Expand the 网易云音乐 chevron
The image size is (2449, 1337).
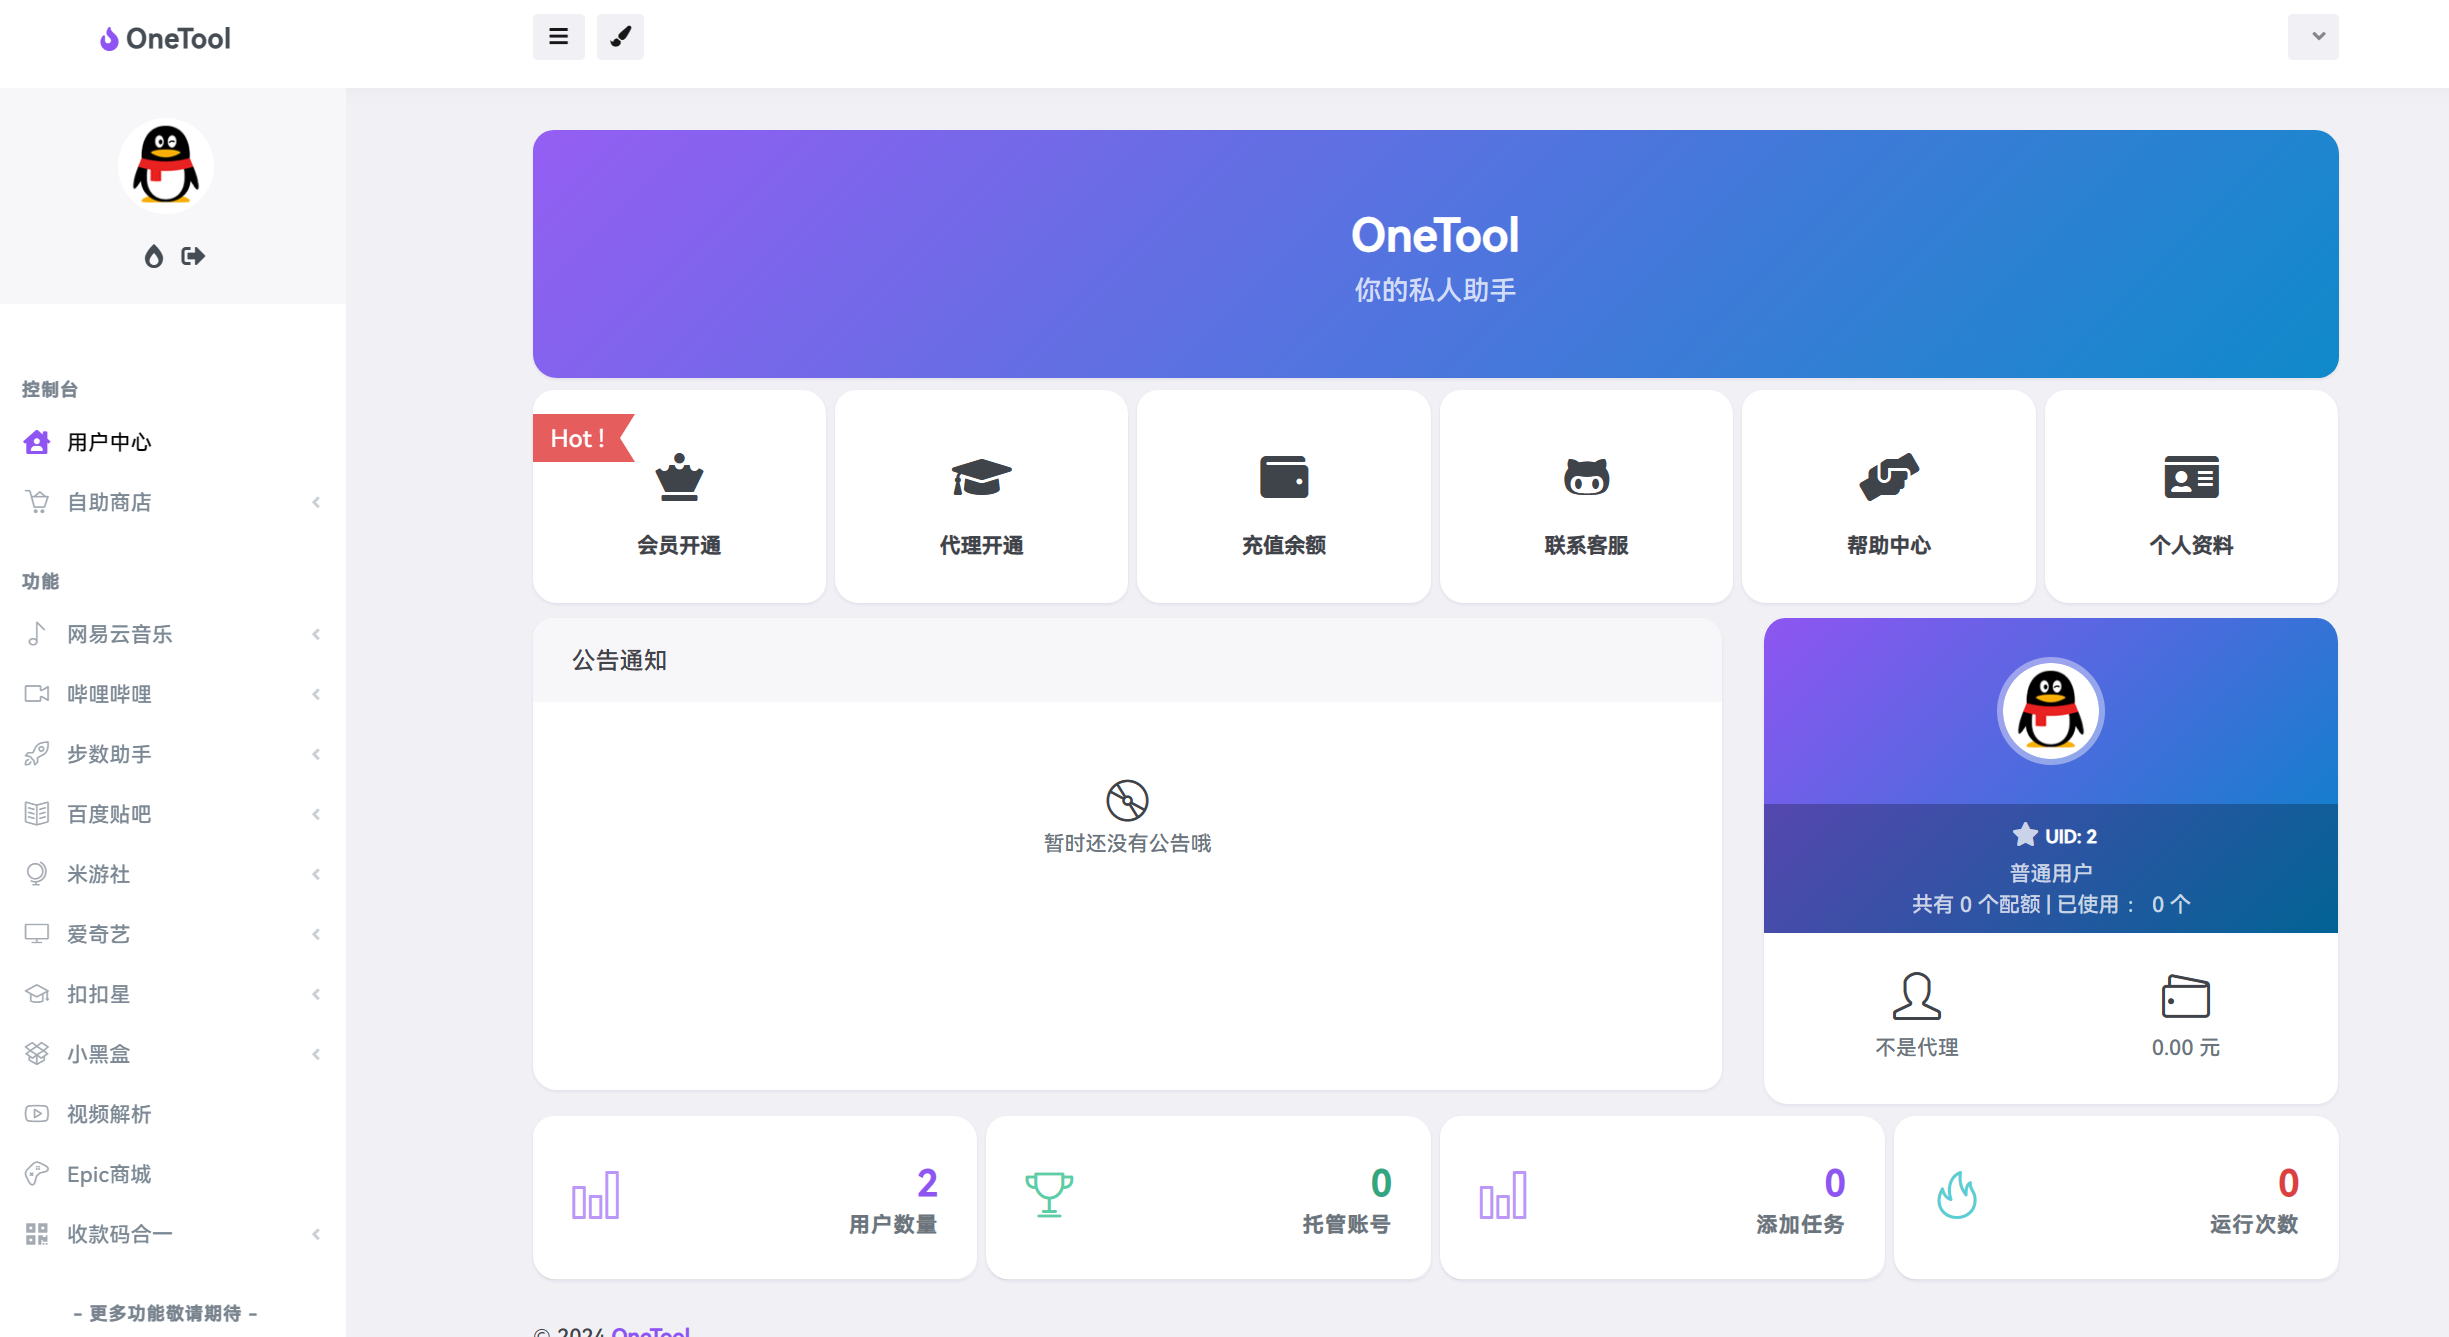click(x=316, y=634)
